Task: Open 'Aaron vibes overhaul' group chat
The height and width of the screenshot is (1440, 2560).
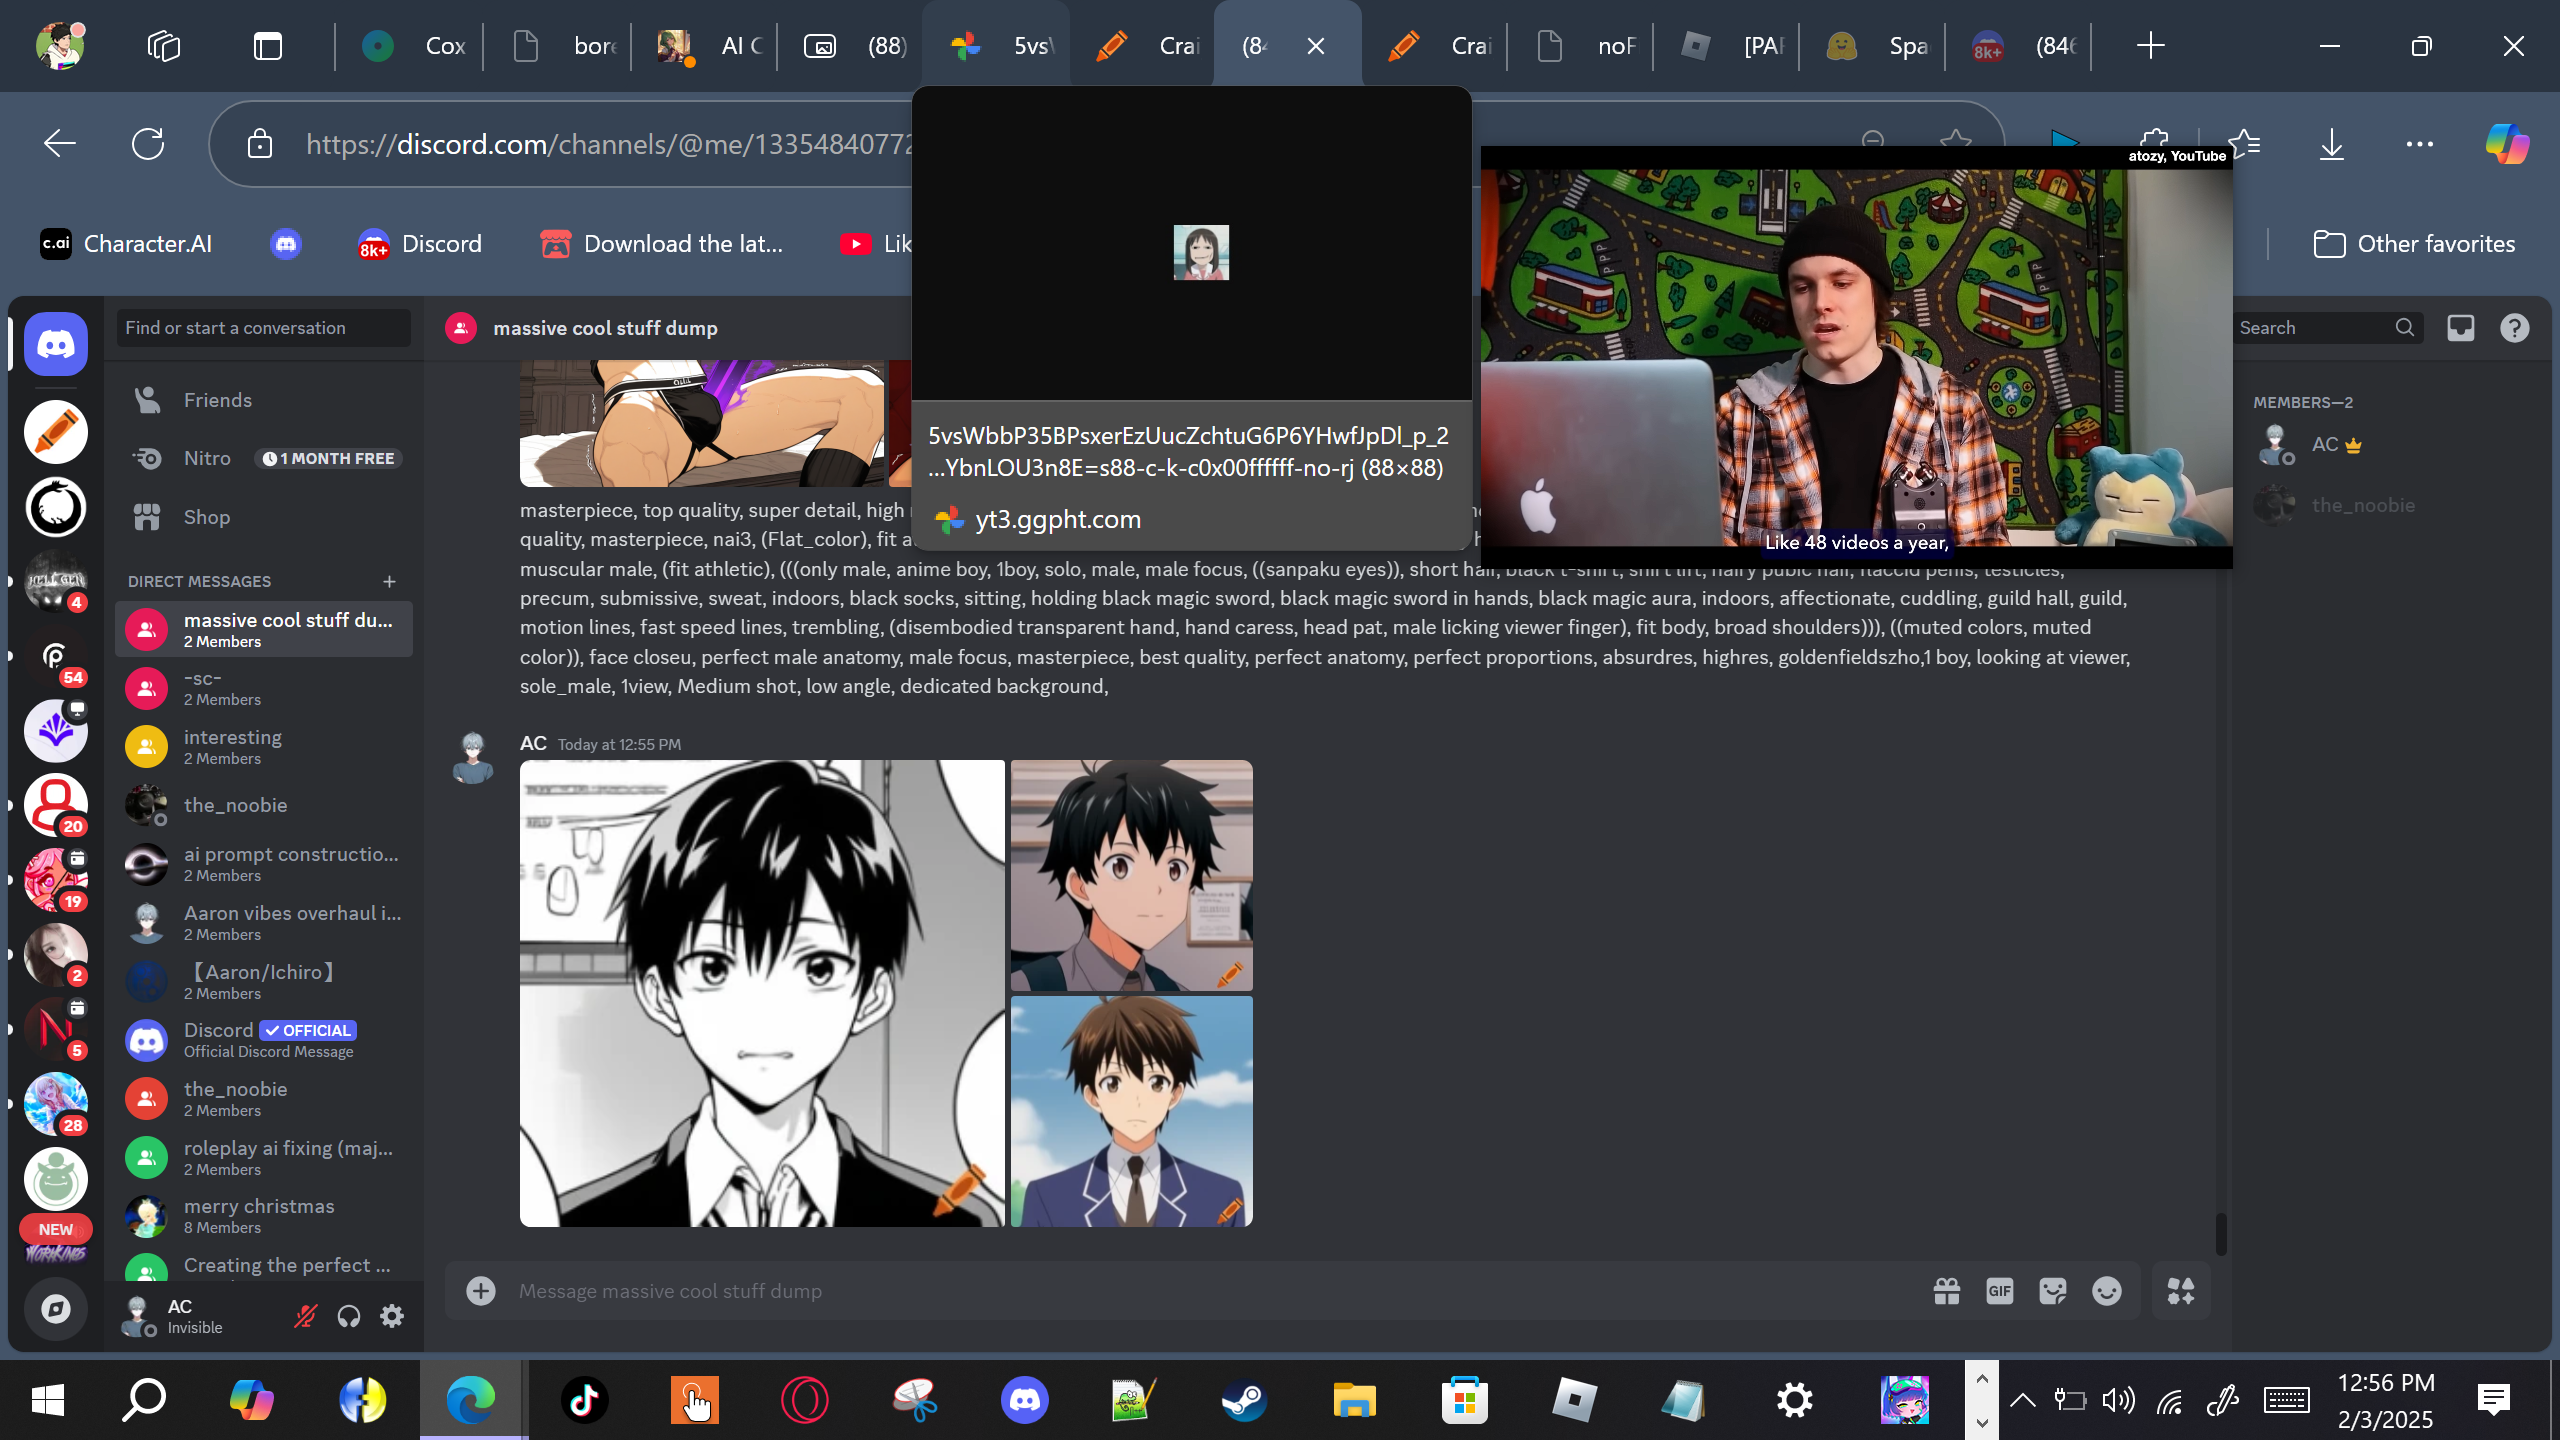Action: [x=264, y=923]
